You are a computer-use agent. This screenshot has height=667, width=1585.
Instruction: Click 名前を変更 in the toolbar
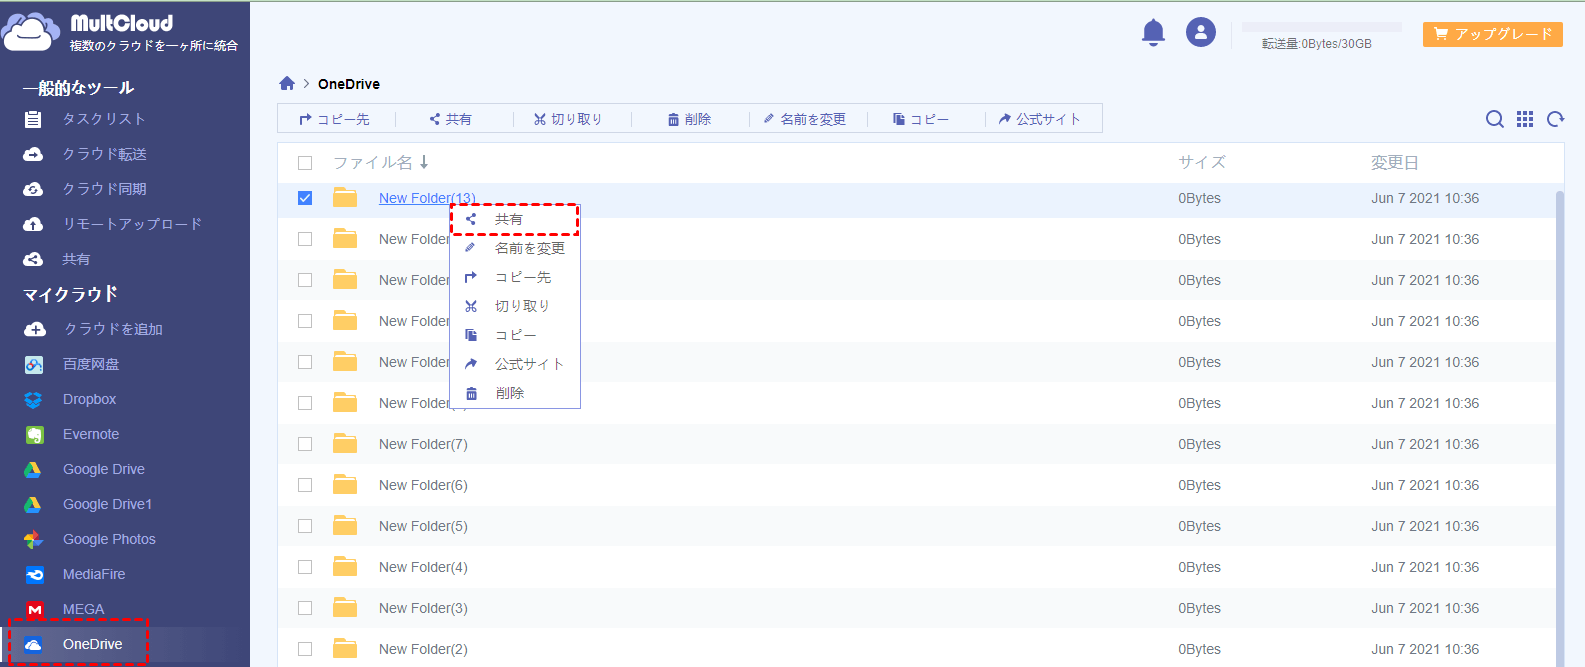(804, 119)
